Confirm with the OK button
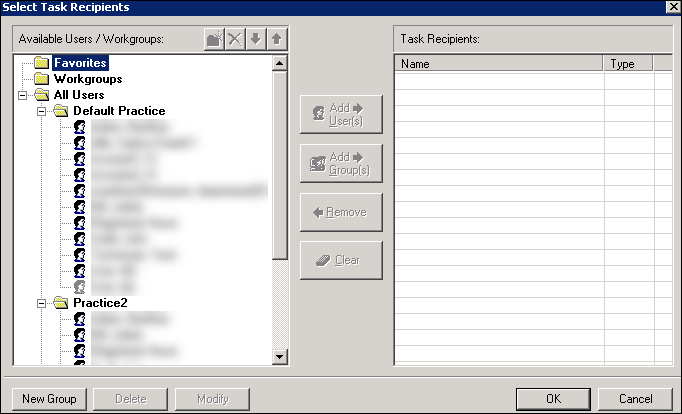Screen dimensions: 682x414 point(553,399)
